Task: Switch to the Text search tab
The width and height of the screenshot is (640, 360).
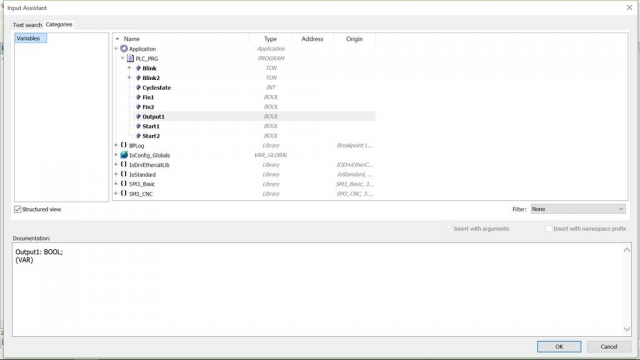Action: pos(27,25)
